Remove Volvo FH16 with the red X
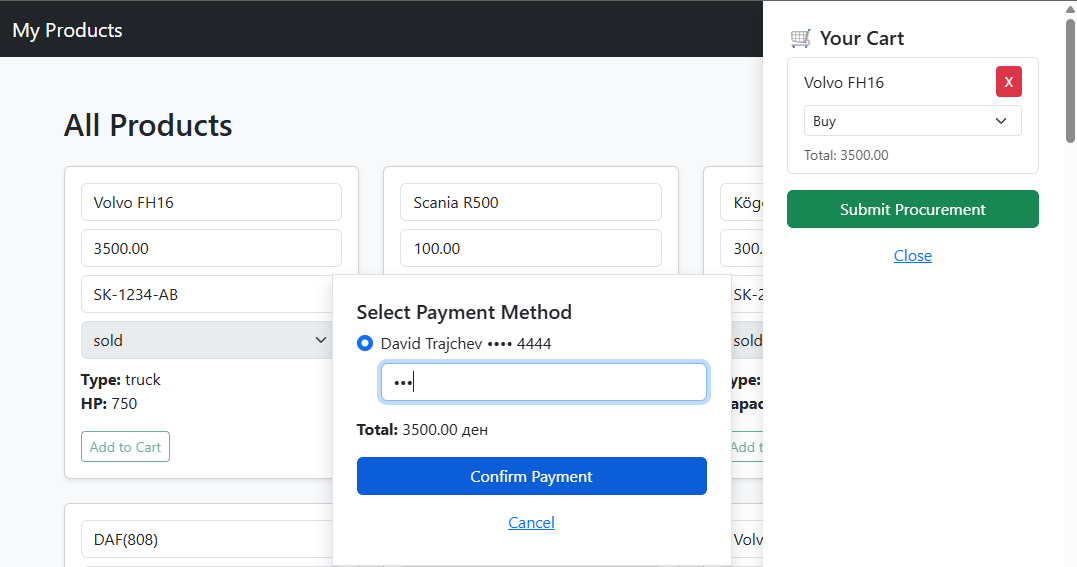 1008,82
